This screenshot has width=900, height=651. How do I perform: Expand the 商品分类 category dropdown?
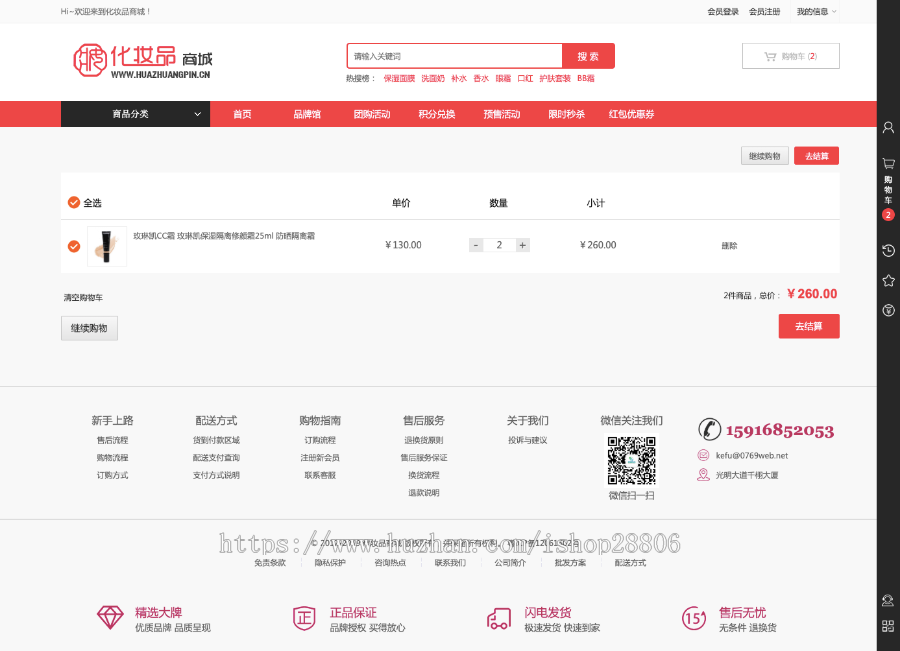tap(135, 114)
